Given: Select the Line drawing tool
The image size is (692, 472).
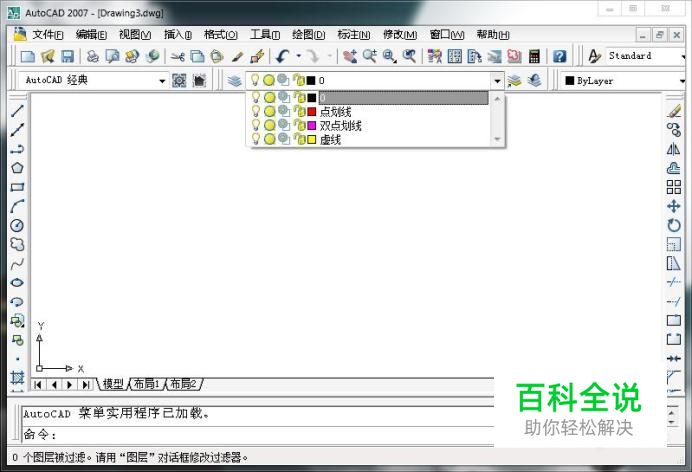Looking at the screenshot, I should coord(17,111).
